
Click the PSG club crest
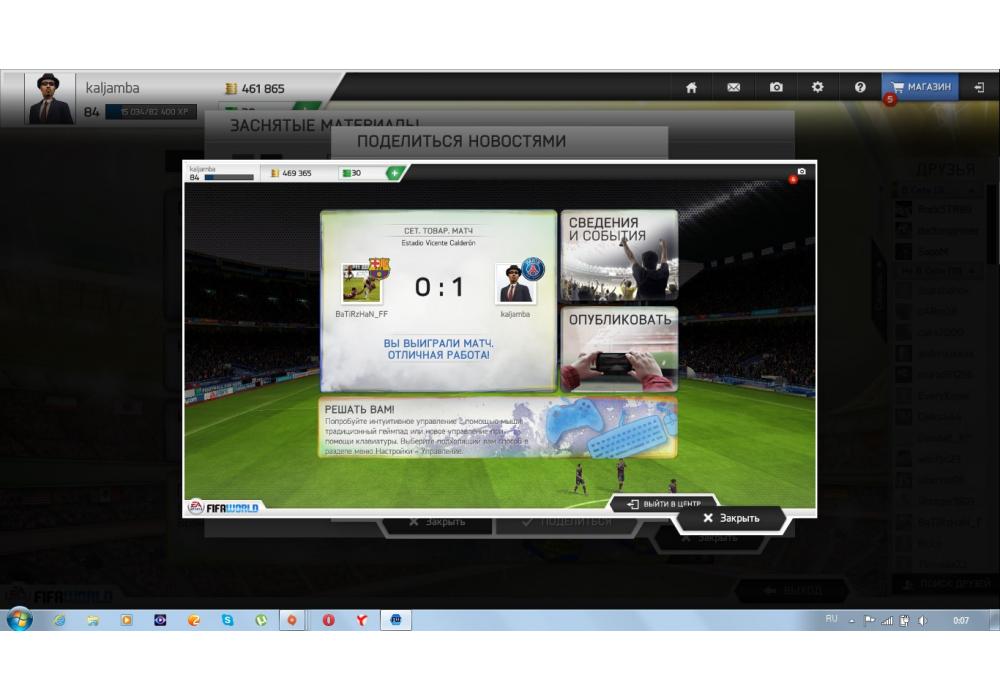click(x=533, y=269)
